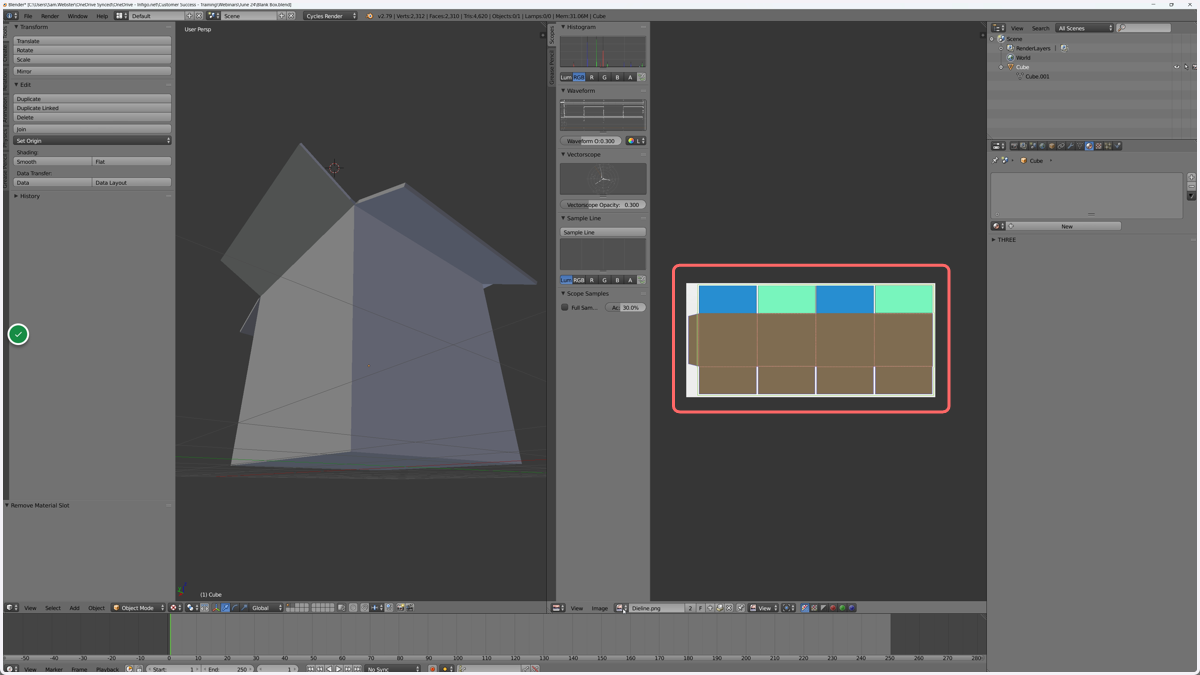Open the Scene properties tab icon
The image size is (1200, 675).
coord(1033,146)
